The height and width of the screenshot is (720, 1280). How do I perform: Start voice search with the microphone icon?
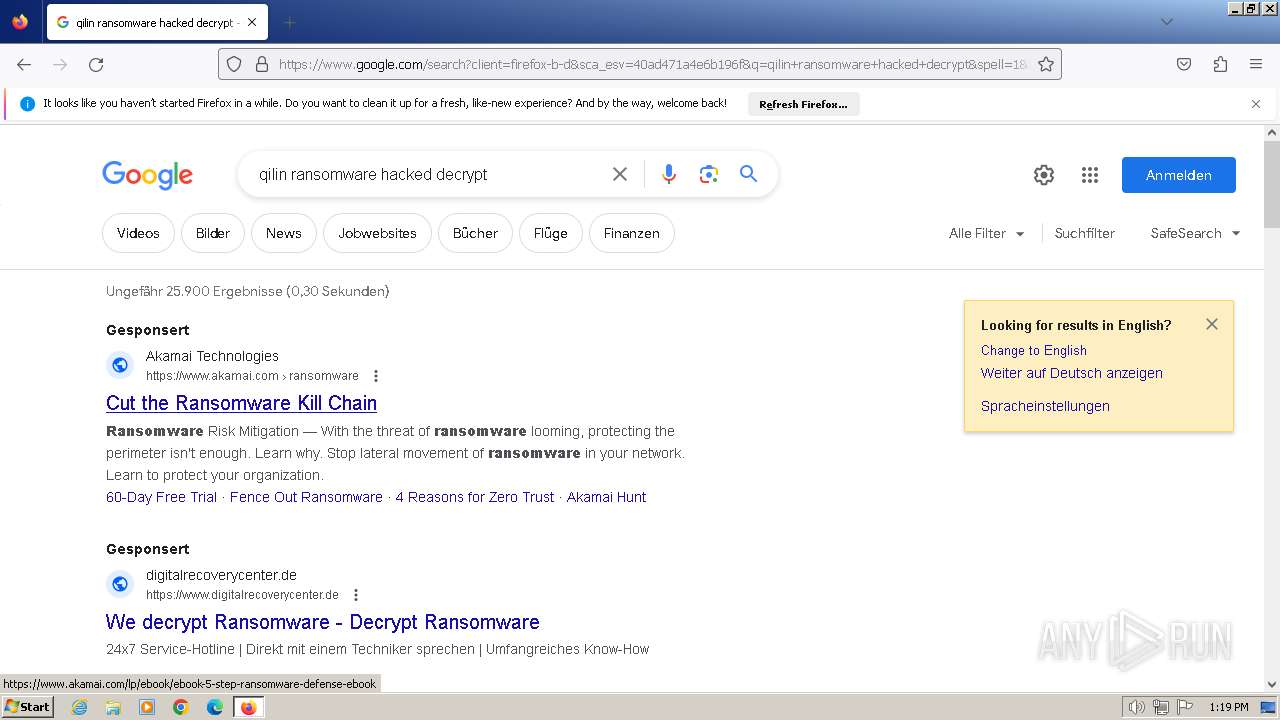(x=669, y=174)
